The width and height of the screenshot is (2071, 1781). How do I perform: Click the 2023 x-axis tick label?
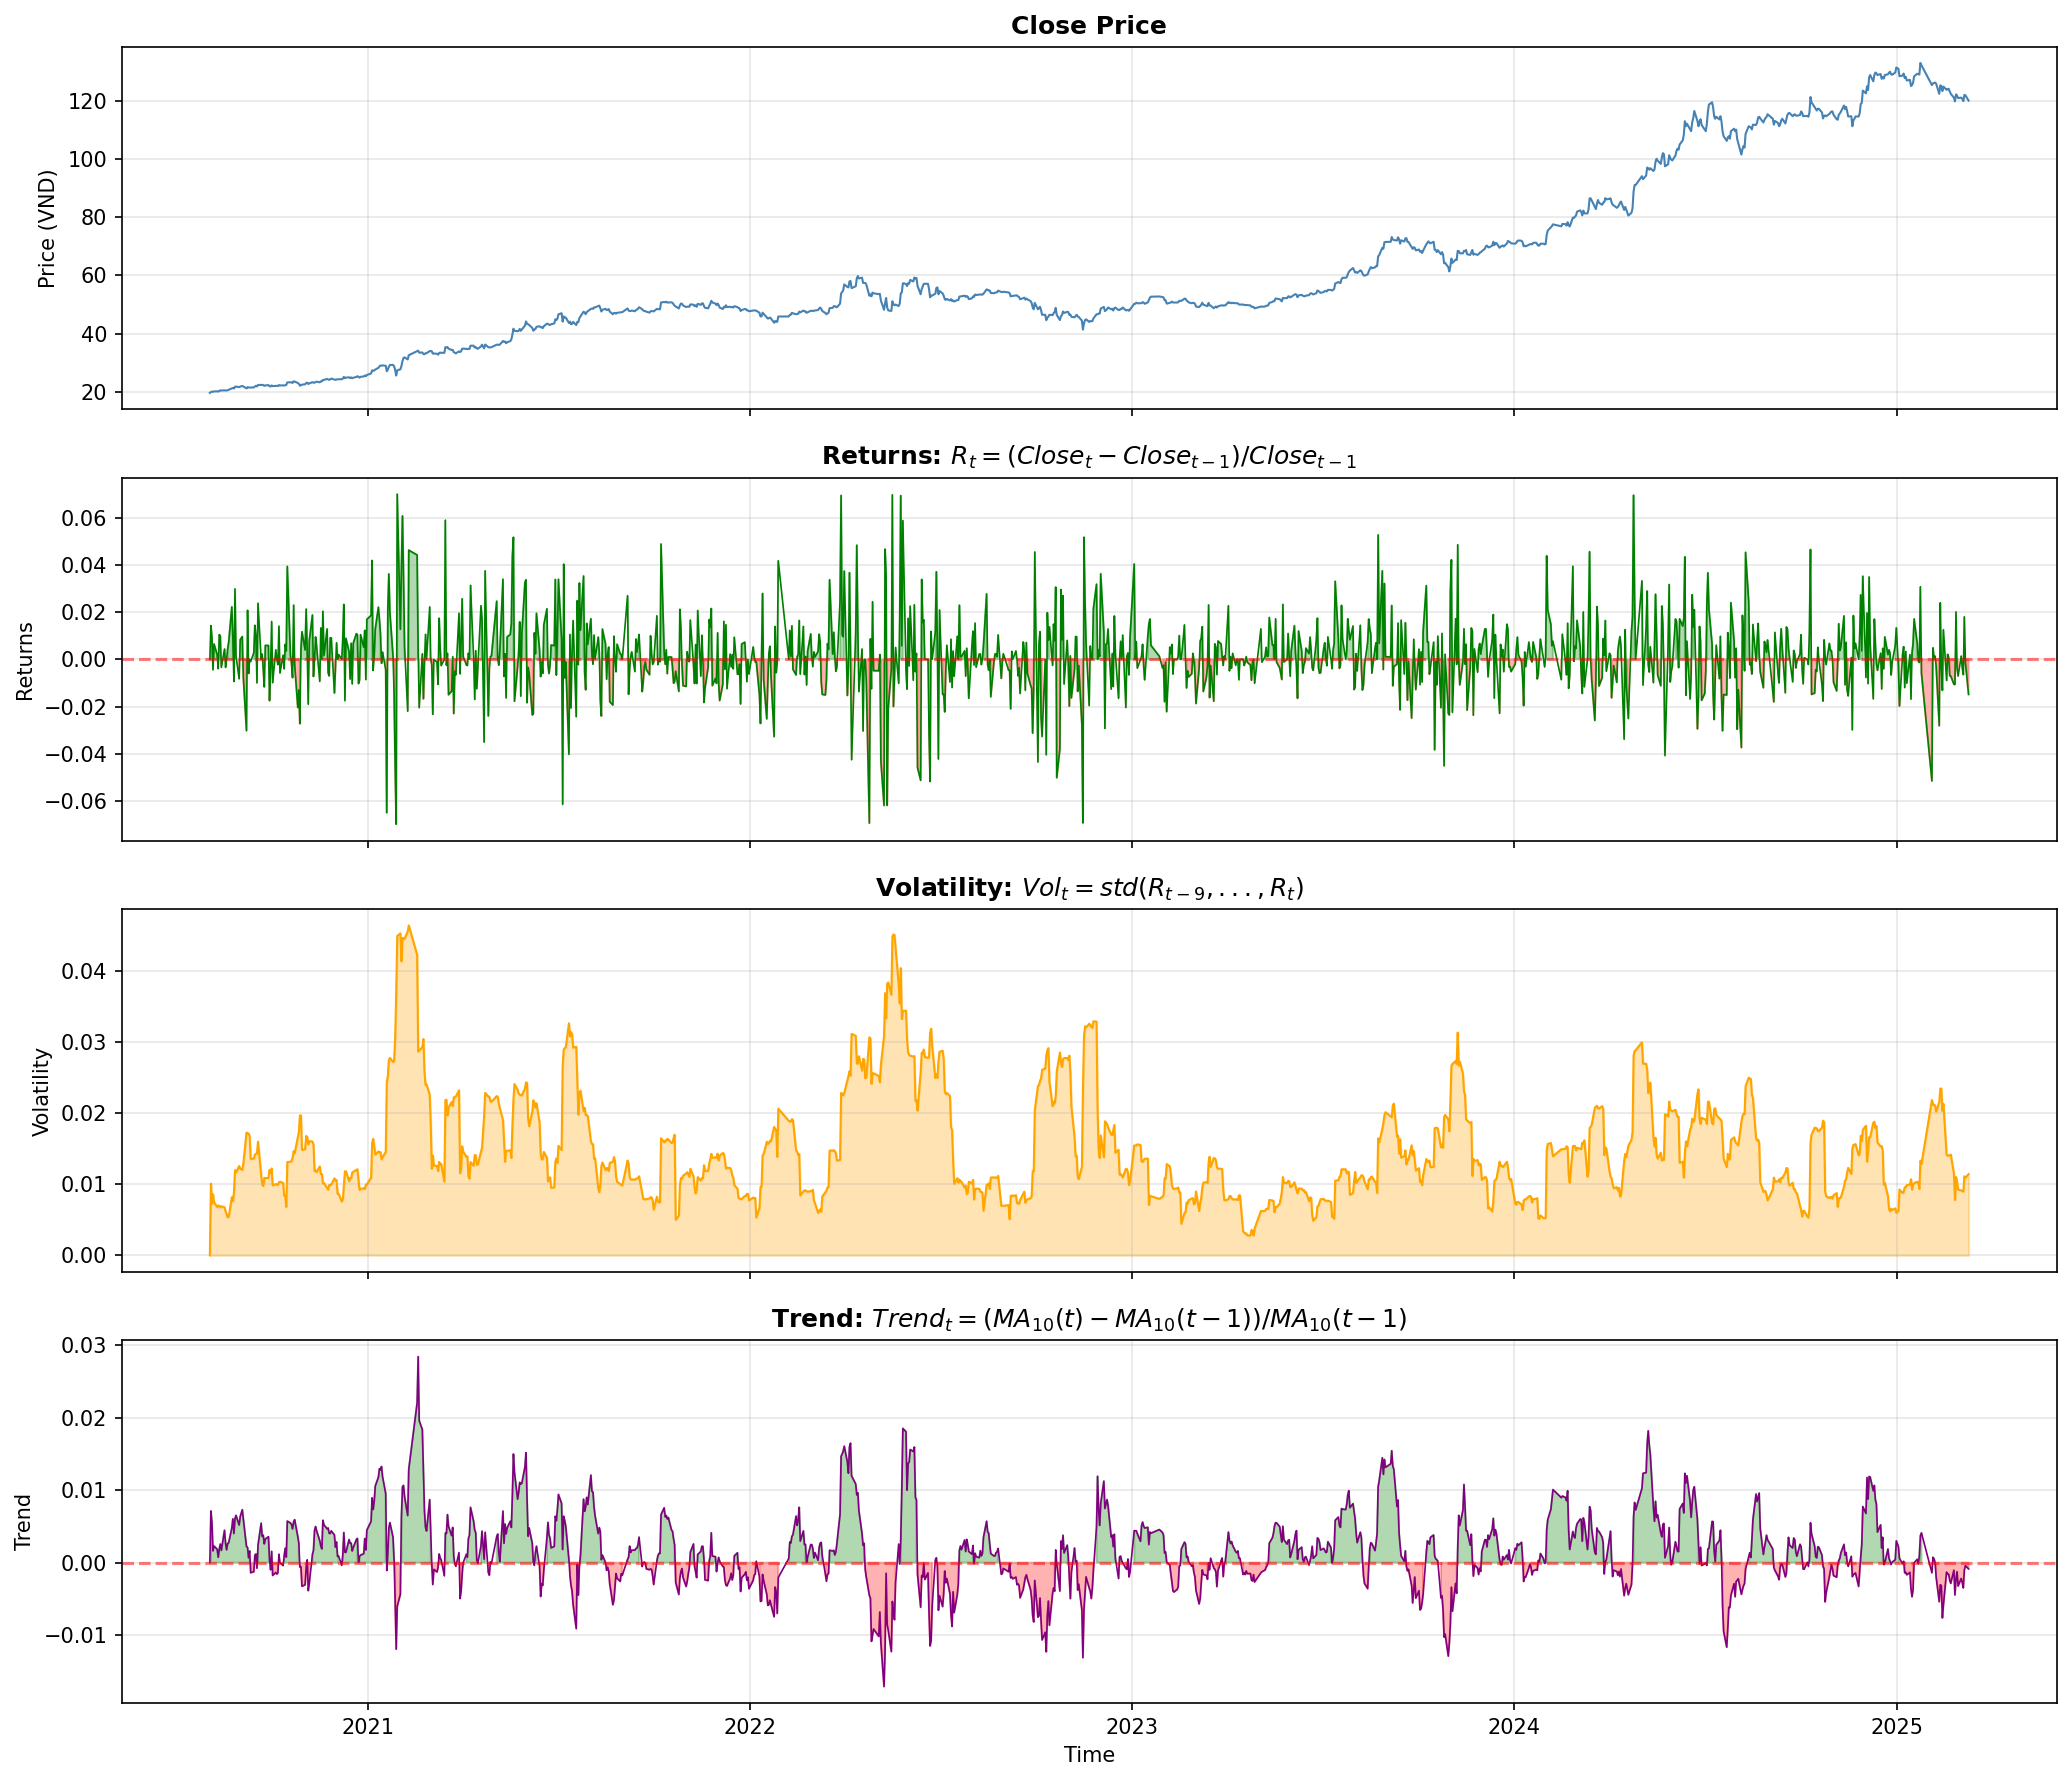1131,1725
